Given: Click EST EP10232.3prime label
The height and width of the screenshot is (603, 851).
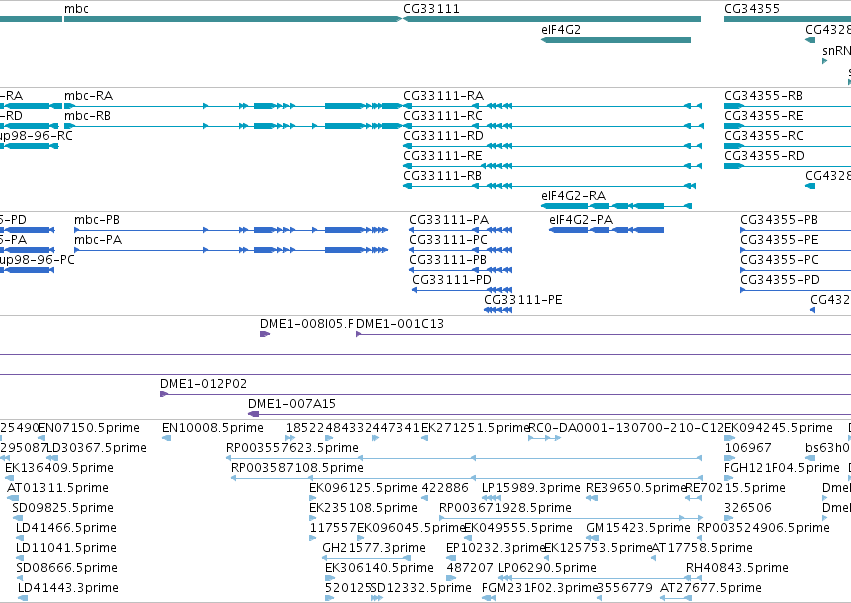Looking at the screenshot, I should [496, 548].
